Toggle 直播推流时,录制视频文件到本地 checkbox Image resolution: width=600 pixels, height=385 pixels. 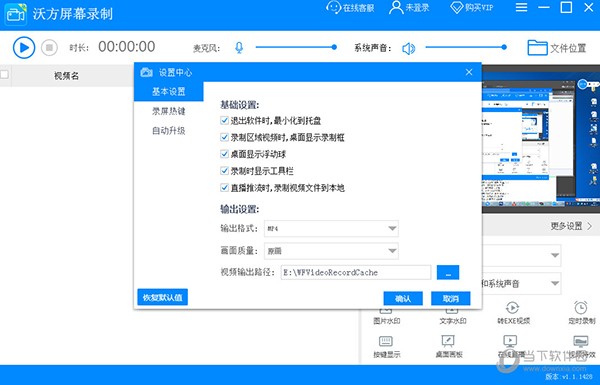pyautogui.click(x=225, y=188)
